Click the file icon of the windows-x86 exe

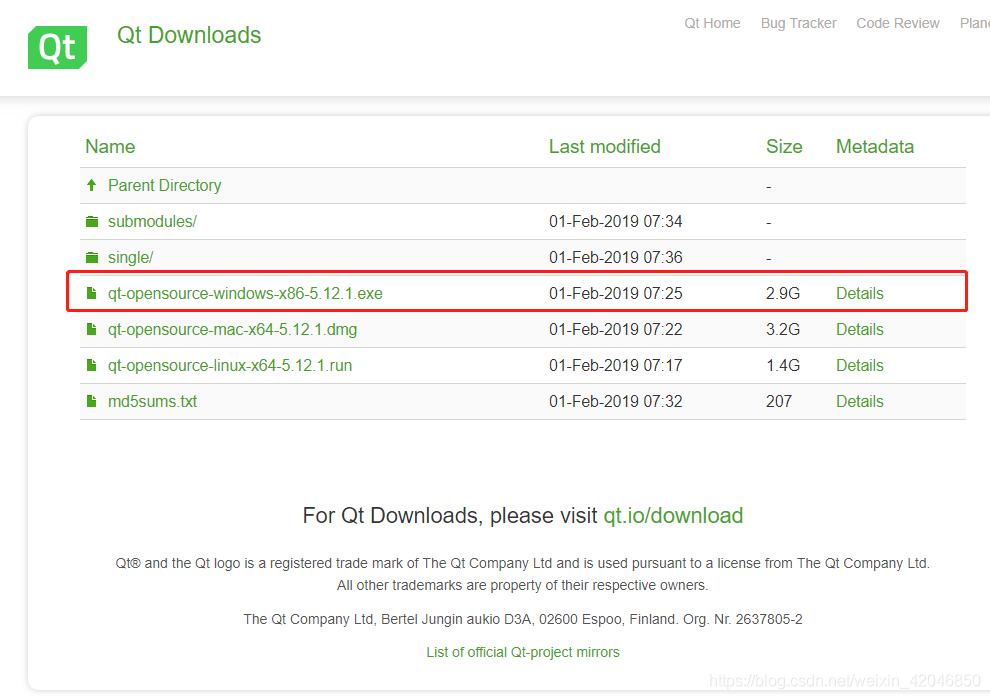[x=92, y=293]
